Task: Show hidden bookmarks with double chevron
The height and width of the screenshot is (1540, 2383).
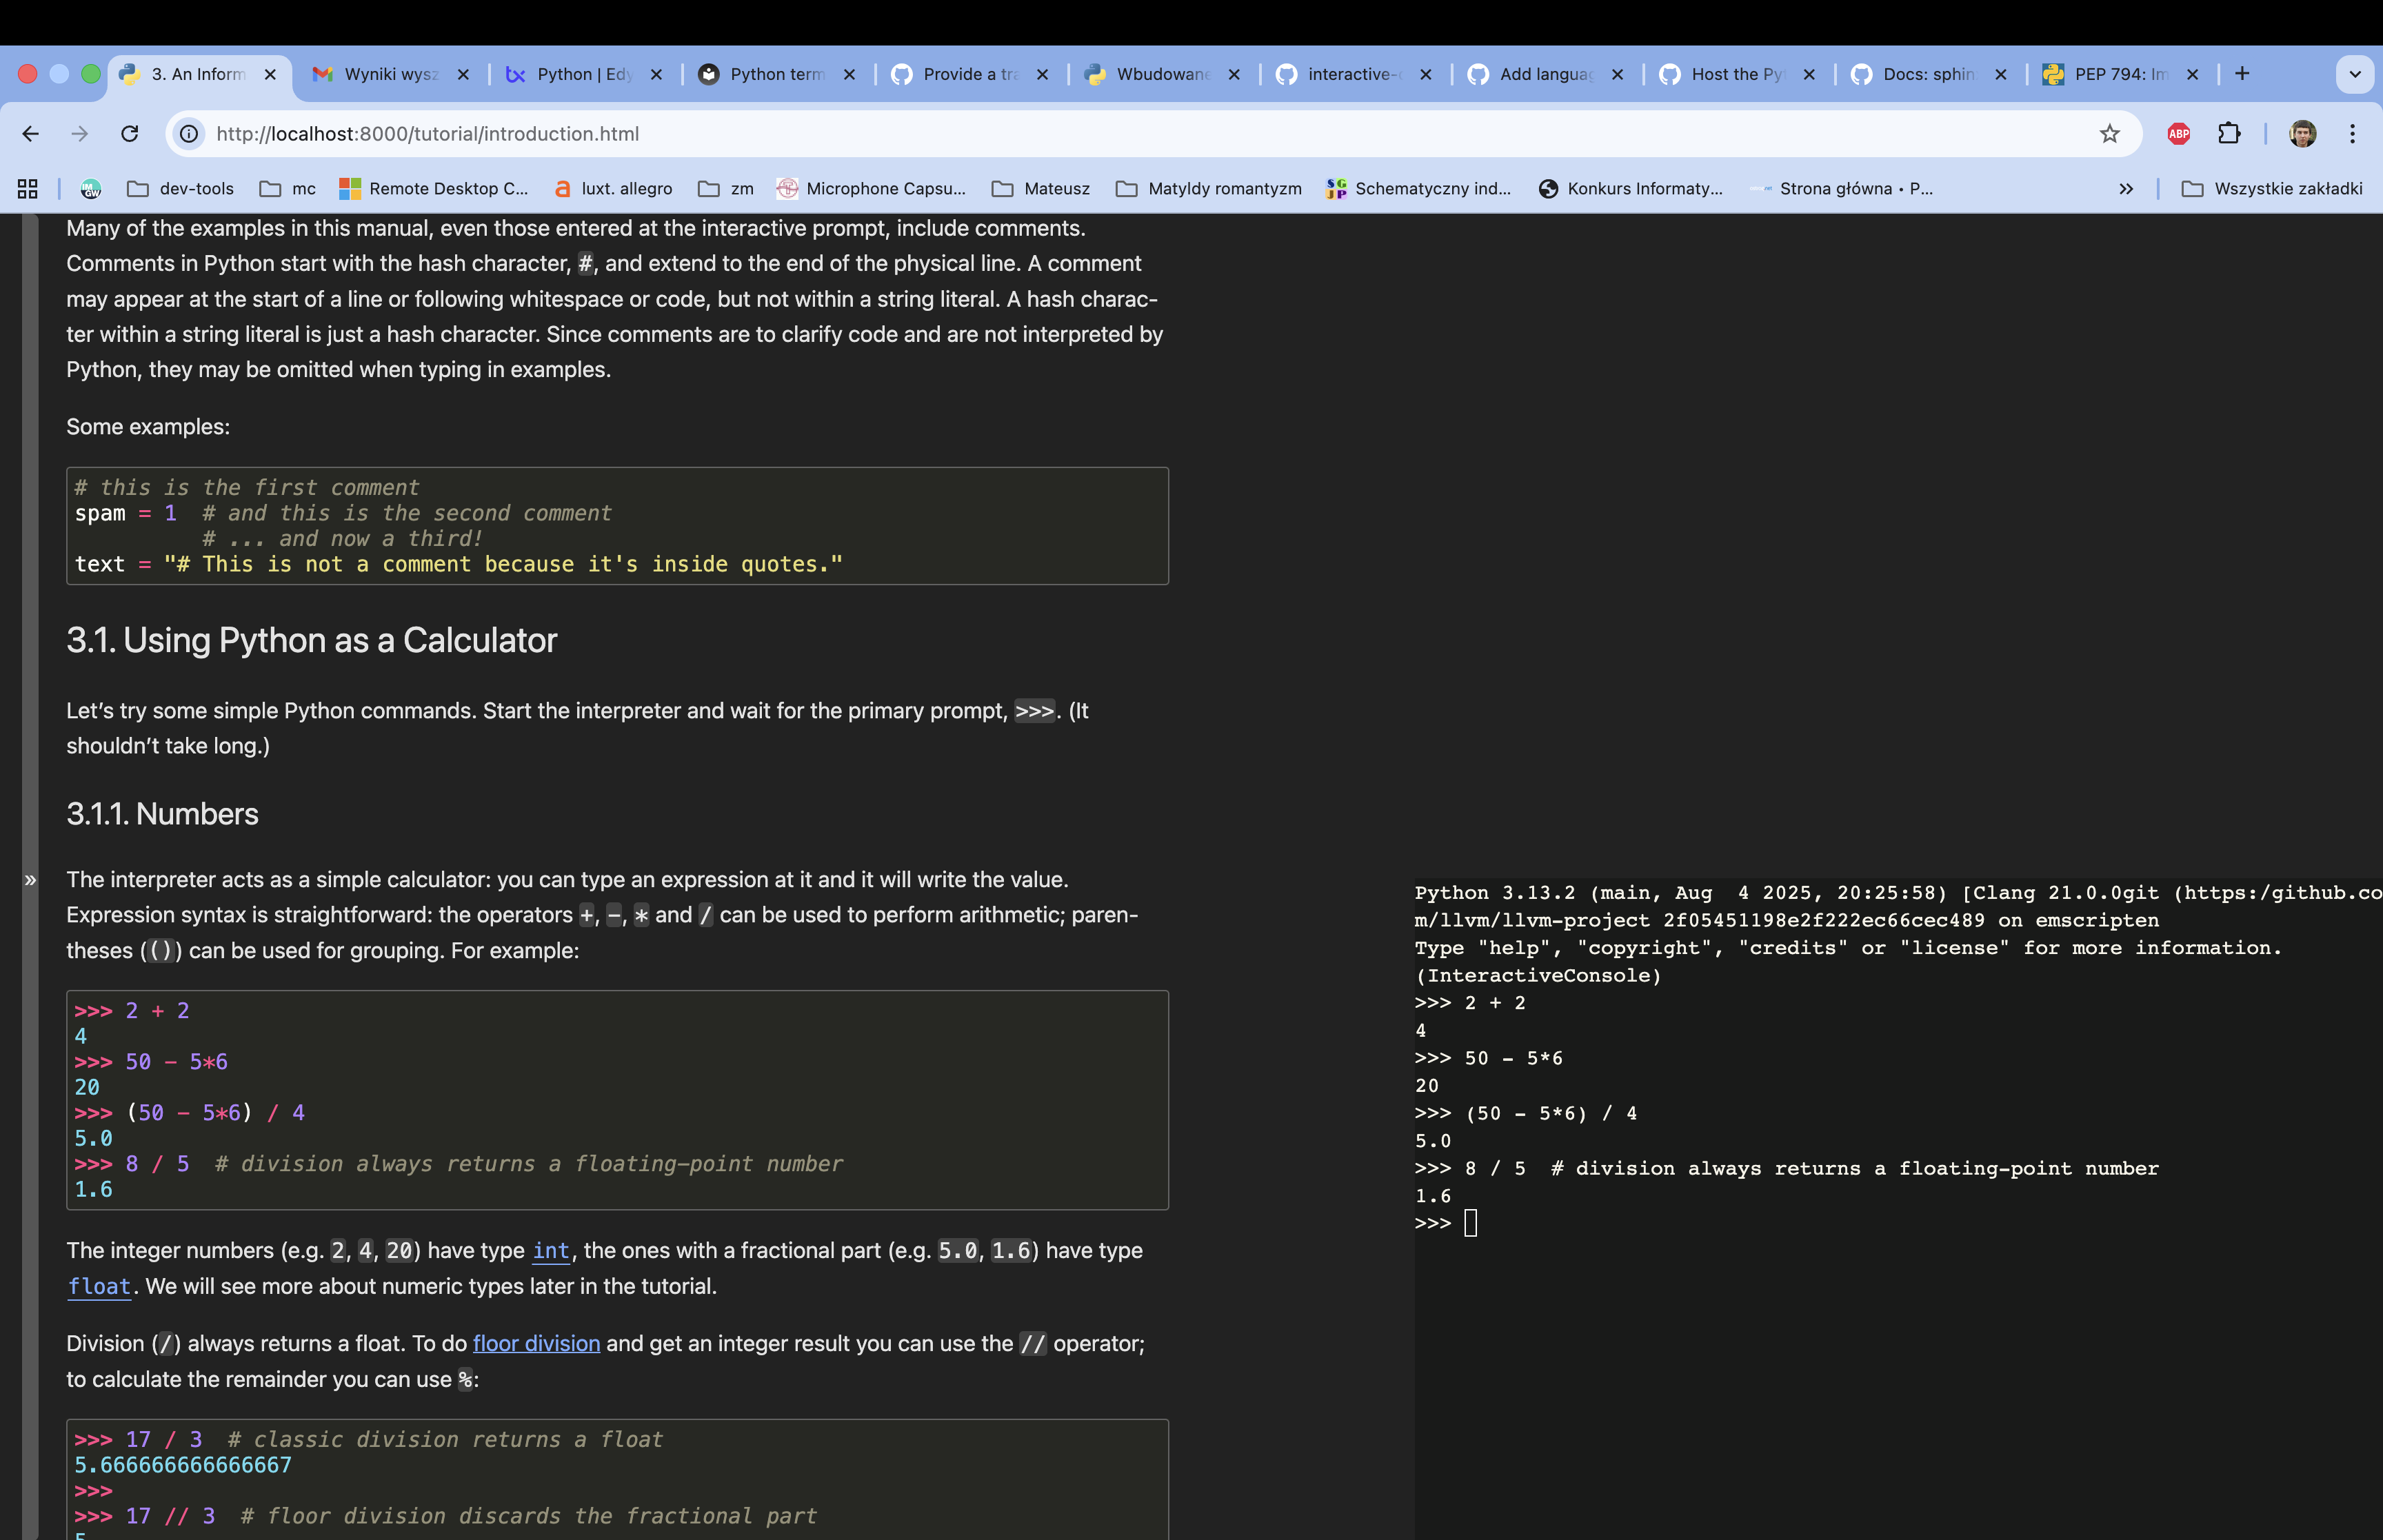Action: click(x=2126, y=189)
